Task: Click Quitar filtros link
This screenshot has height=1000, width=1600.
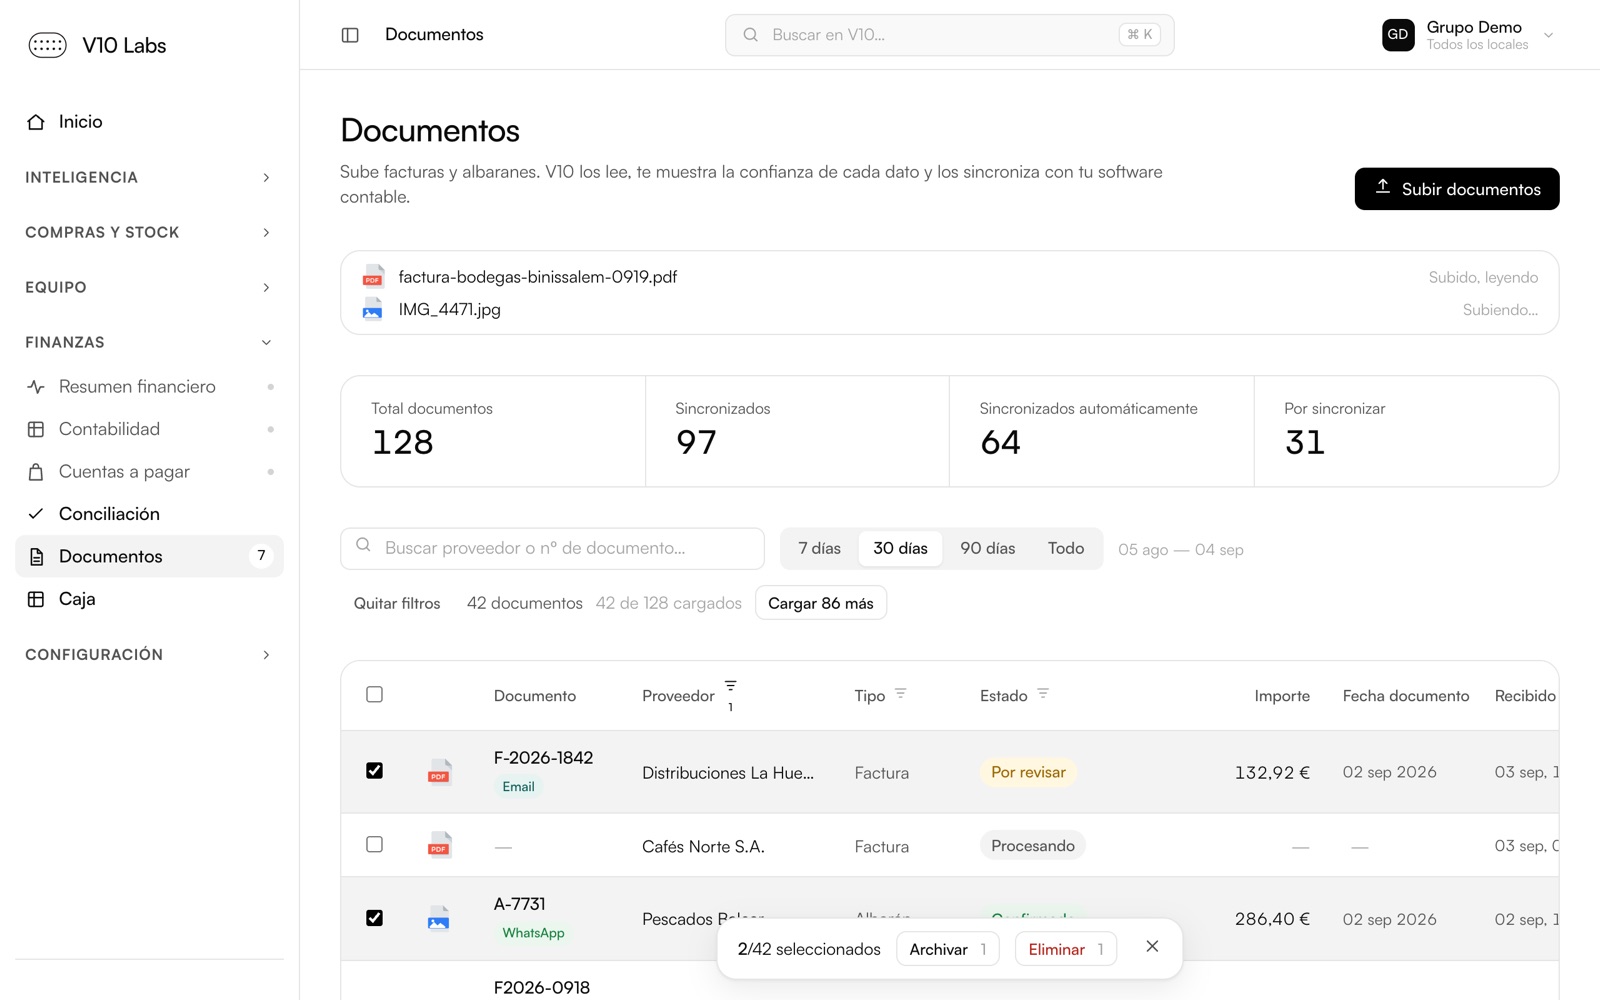Action: pos(397,603)
